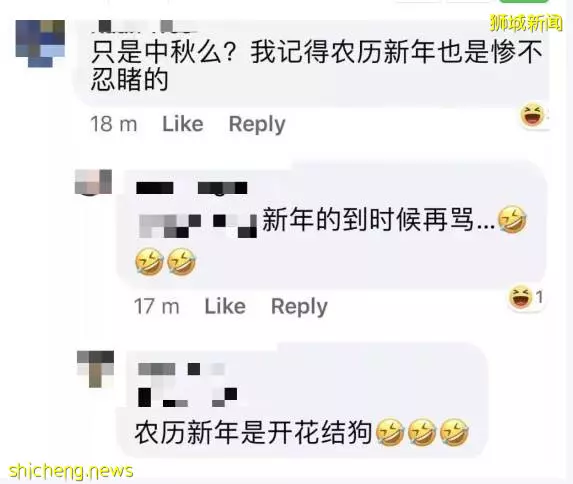The height and width of the screenshot is (484, 573).
Task: Click the shicheng.news watermark link
Action: tap(71, 472)
